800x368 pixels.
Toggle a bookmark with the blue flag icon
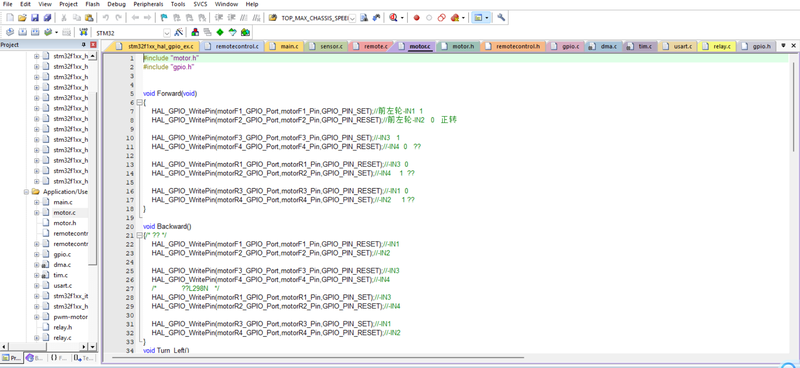[x=164, y=17]
